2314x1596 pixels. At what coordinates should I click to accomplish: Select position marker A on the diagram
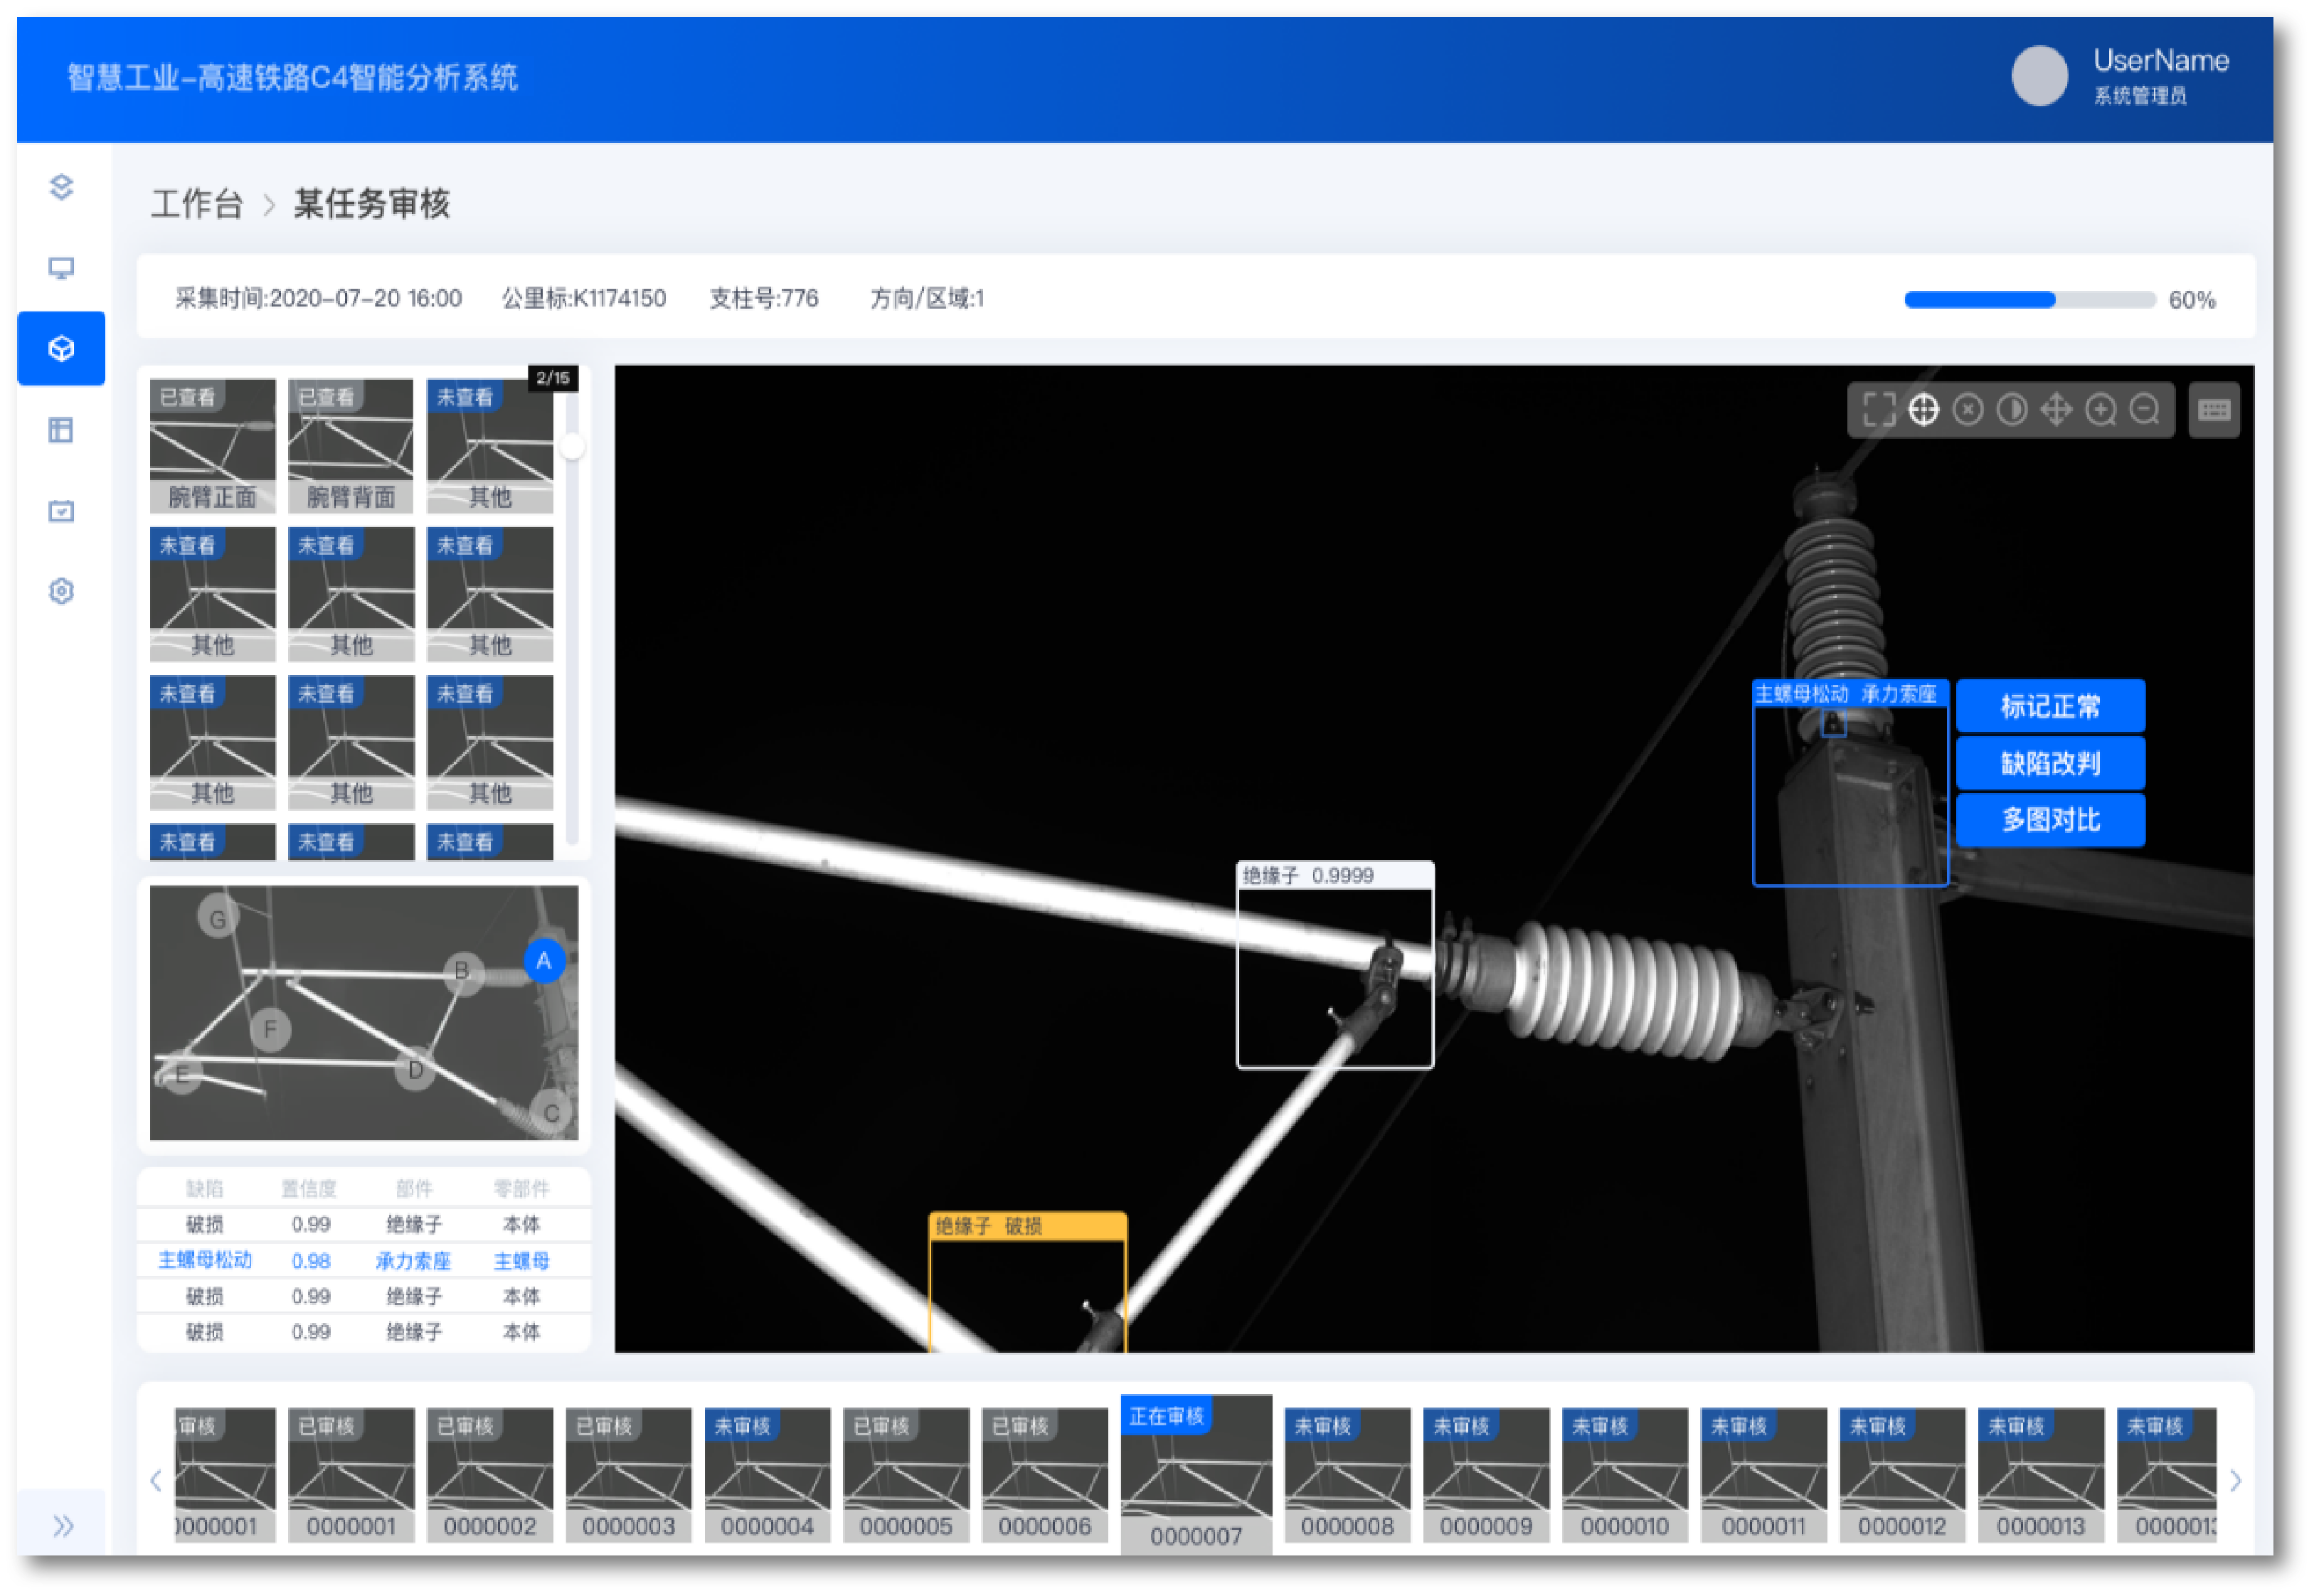pos(544,961)
